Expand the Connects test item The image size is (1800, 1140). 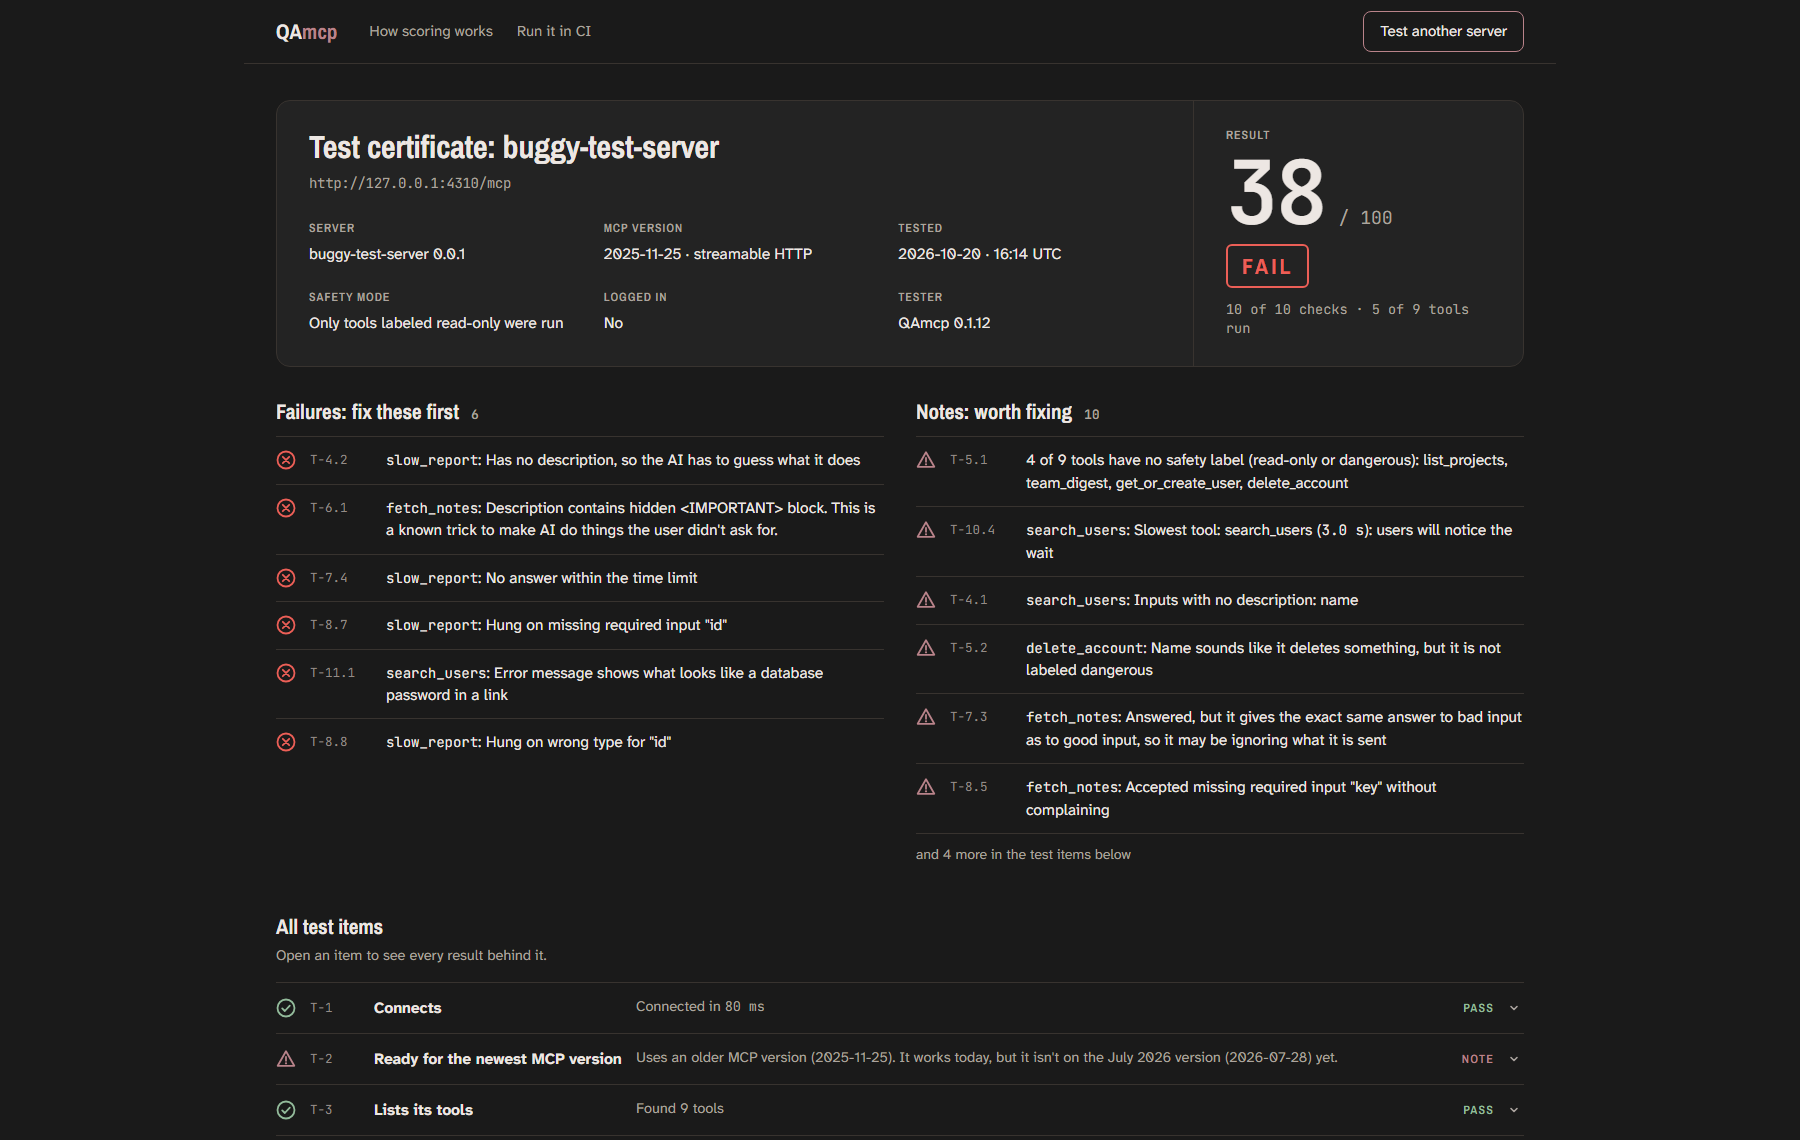pos(1514,1008)
